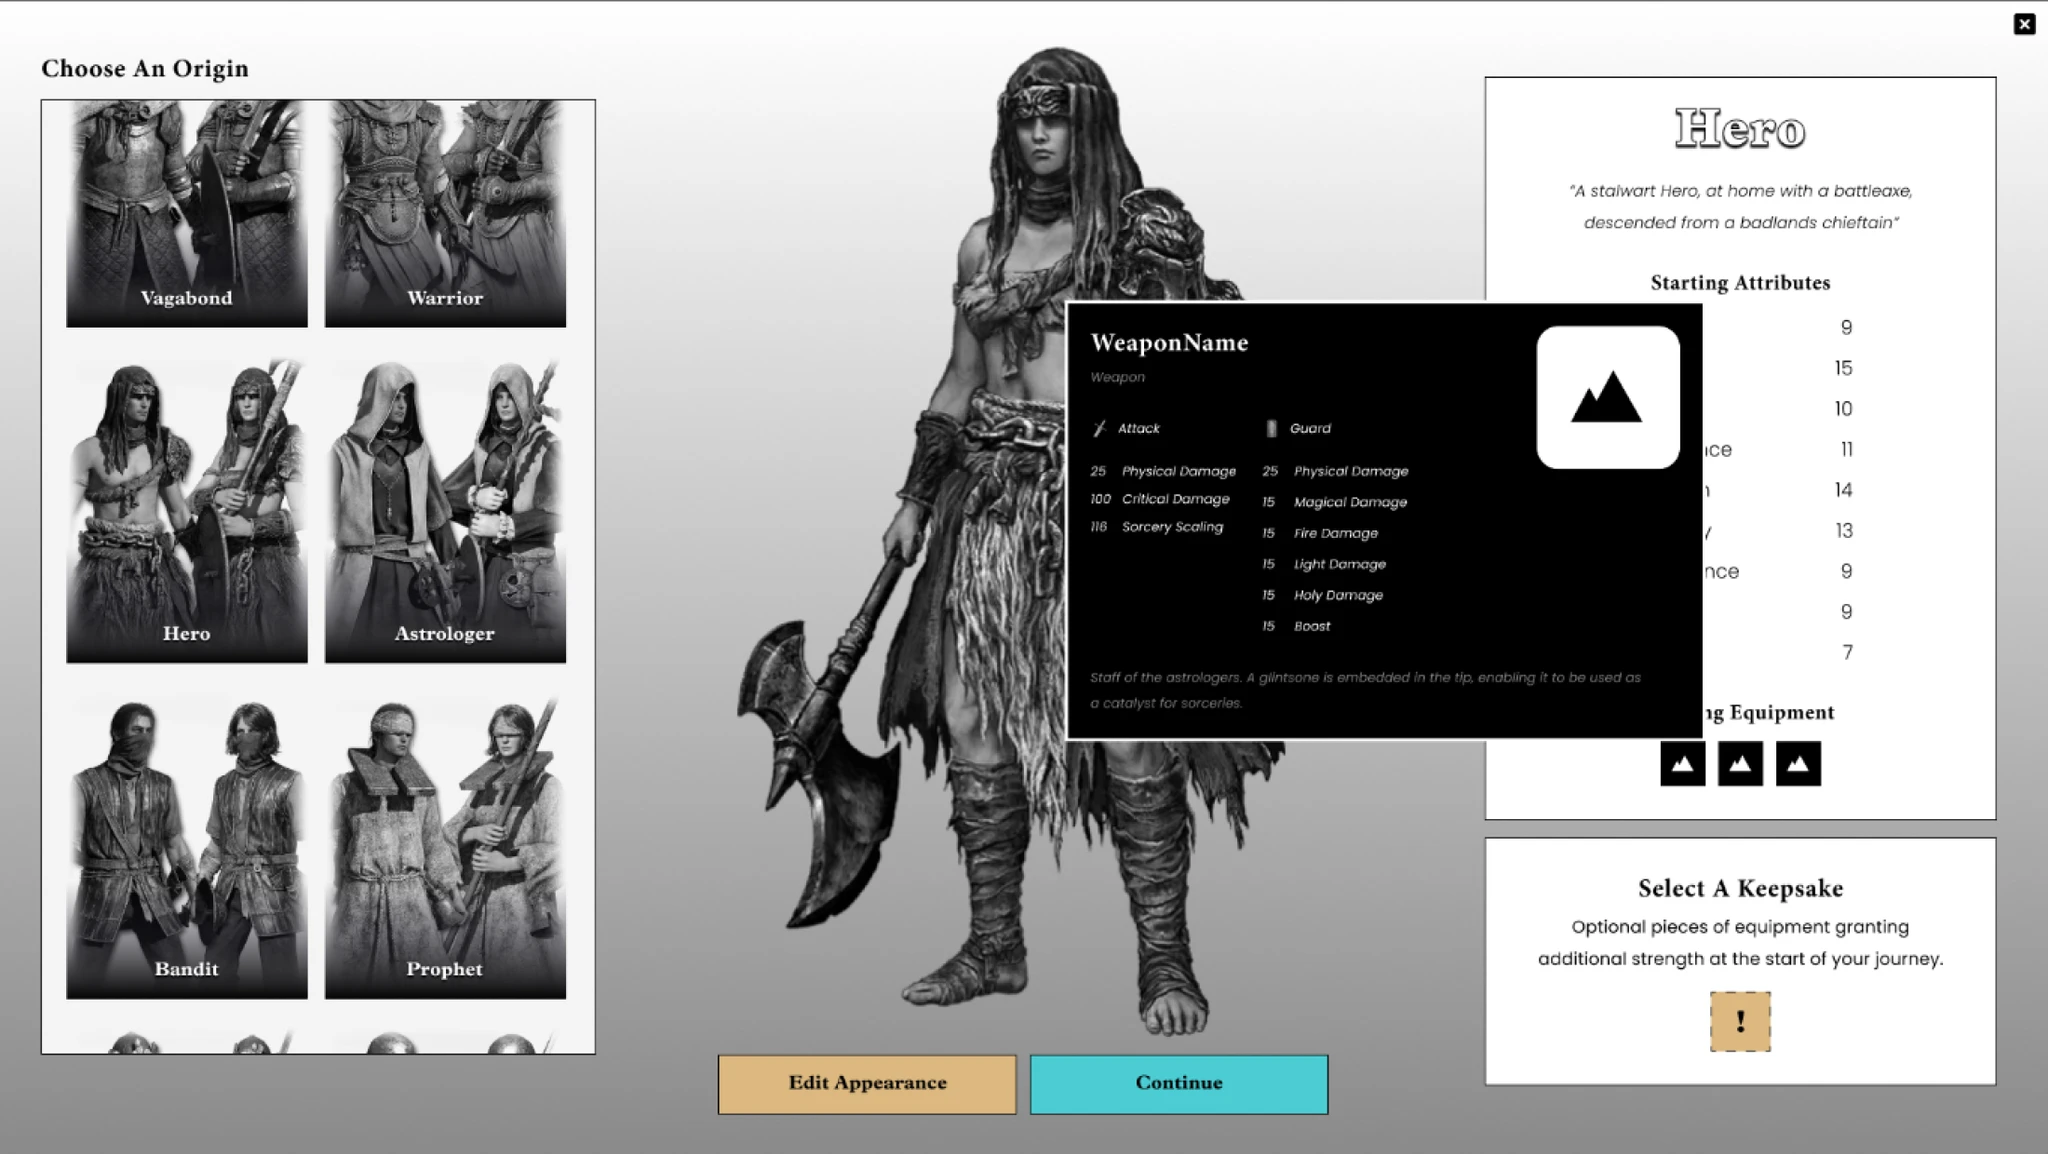Click the third starting equipment icon
2048x1154 pixels.
click(x=1798, y=764)
